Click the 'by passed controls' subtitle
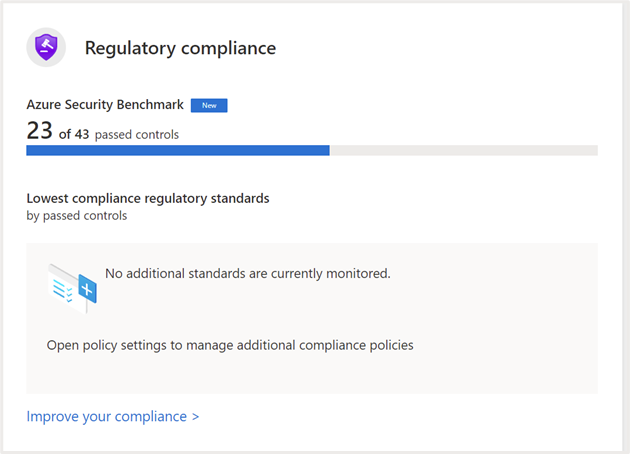This screenshot has width=630, height=454. pyautogui.click(x=77, y=215)
